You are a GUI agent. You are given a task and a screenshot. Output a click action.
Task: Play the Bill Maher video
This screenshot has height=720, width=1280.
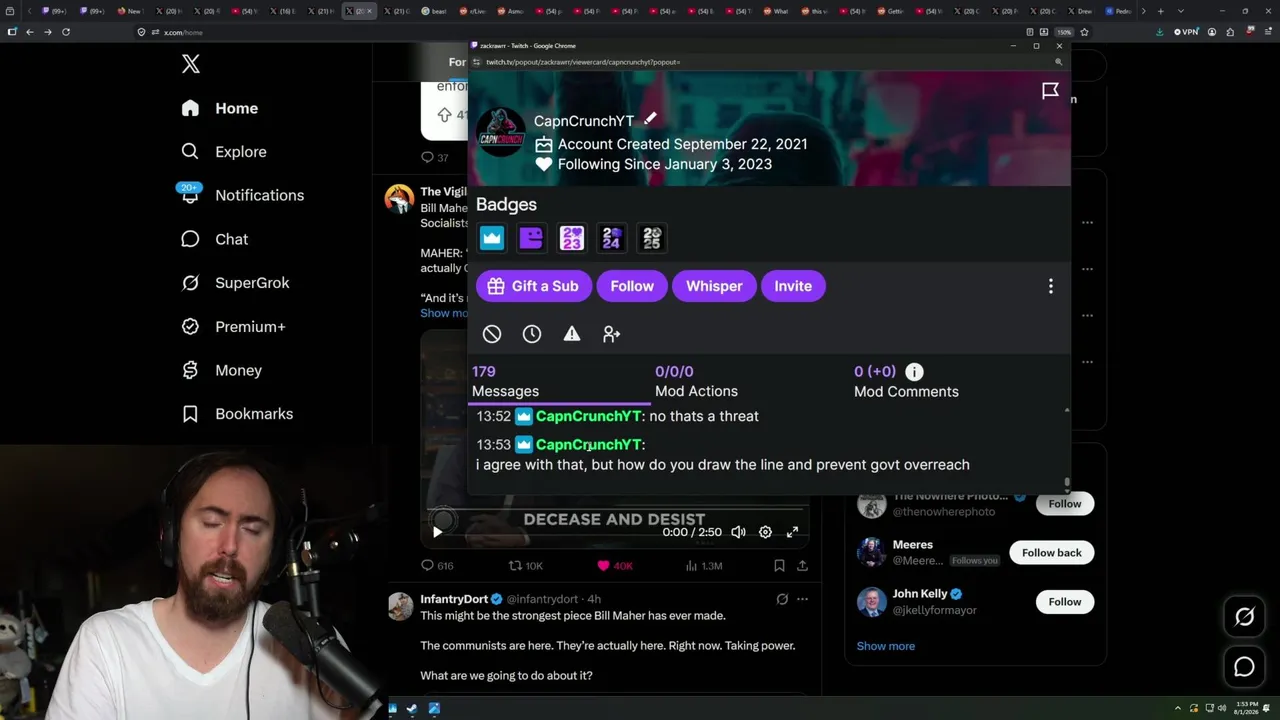[437, 532]
